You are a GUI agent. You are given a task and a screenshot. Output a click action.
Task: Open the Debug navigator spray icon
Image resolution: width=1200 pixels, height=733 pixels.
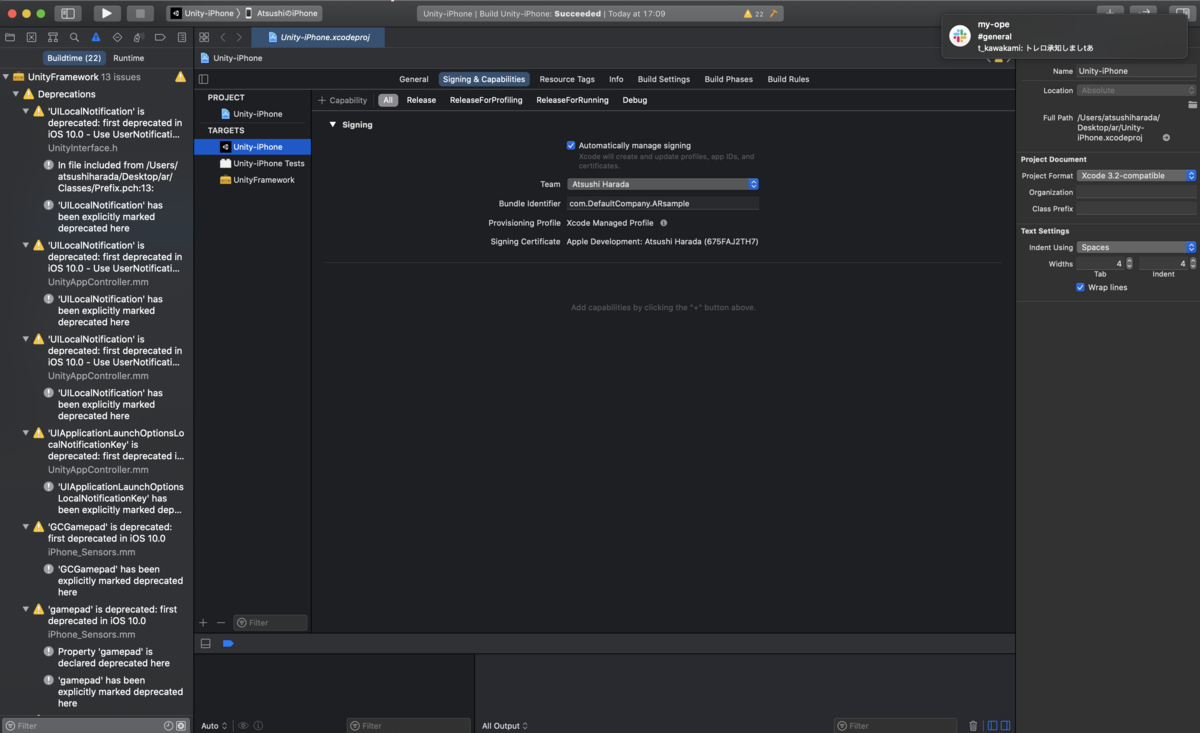tap(139, 37)
